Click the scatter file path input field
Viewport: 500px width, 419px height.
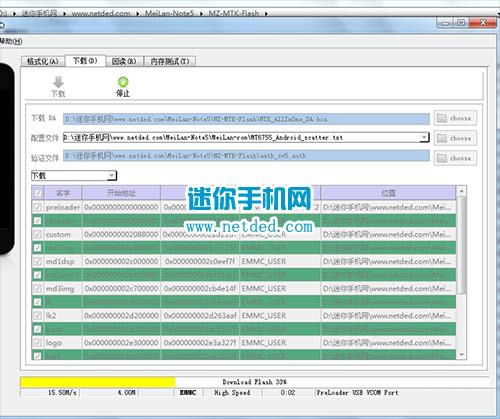point(241,137)
